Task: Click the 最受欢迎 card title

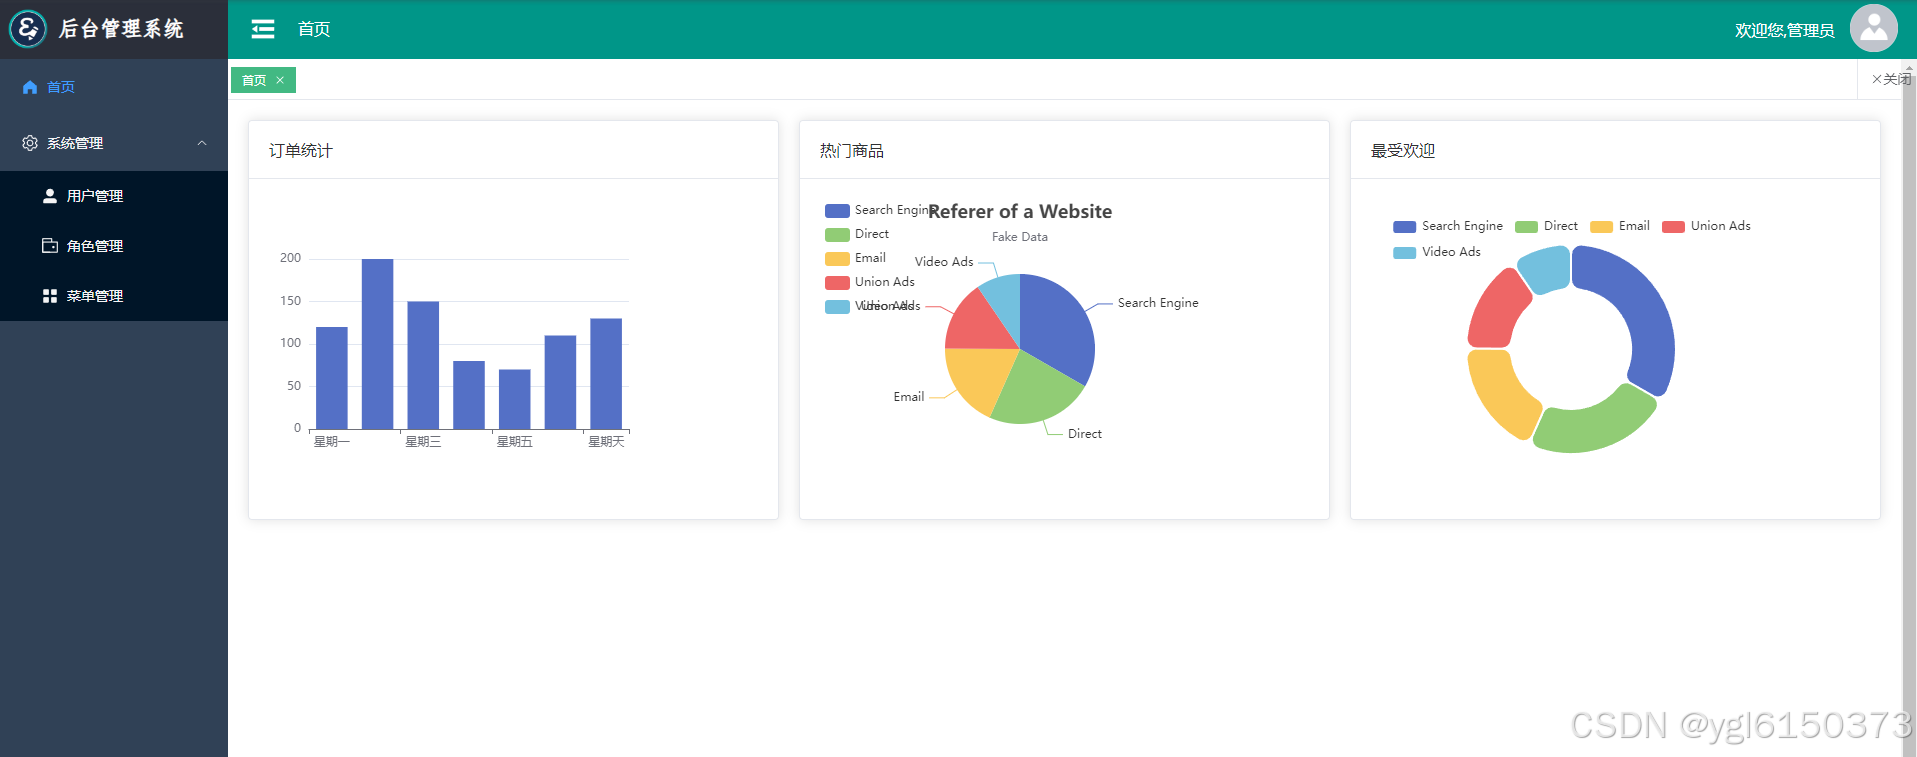Action: point(1403,151)
